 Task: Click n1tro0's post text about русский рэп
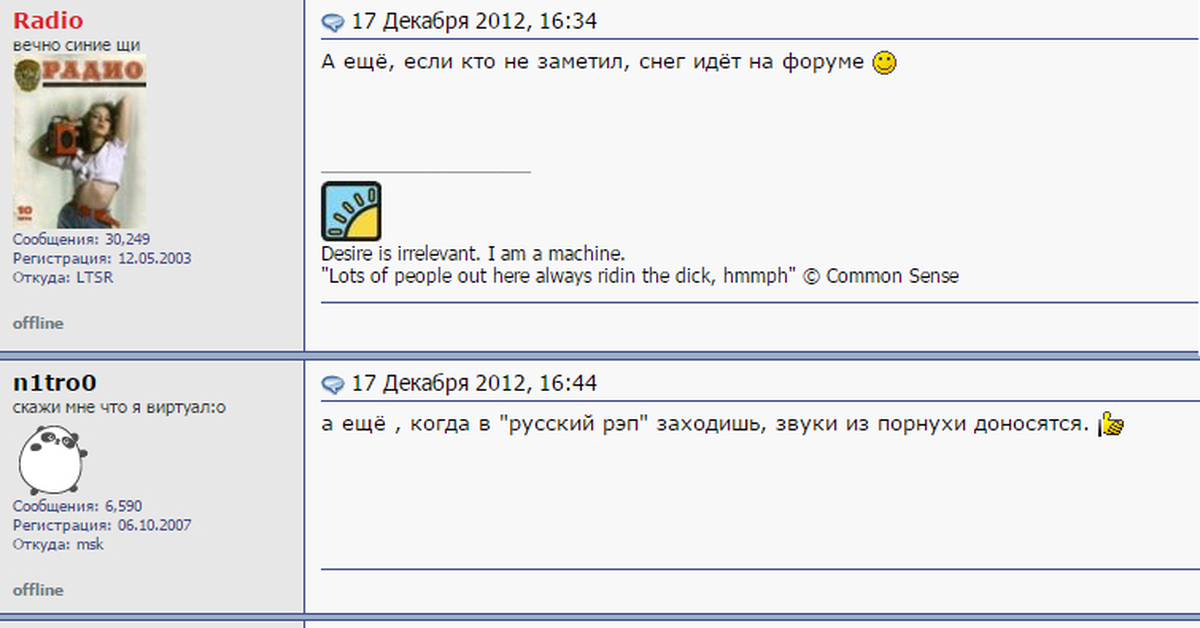pyautogui.click(x=705, y=424)
